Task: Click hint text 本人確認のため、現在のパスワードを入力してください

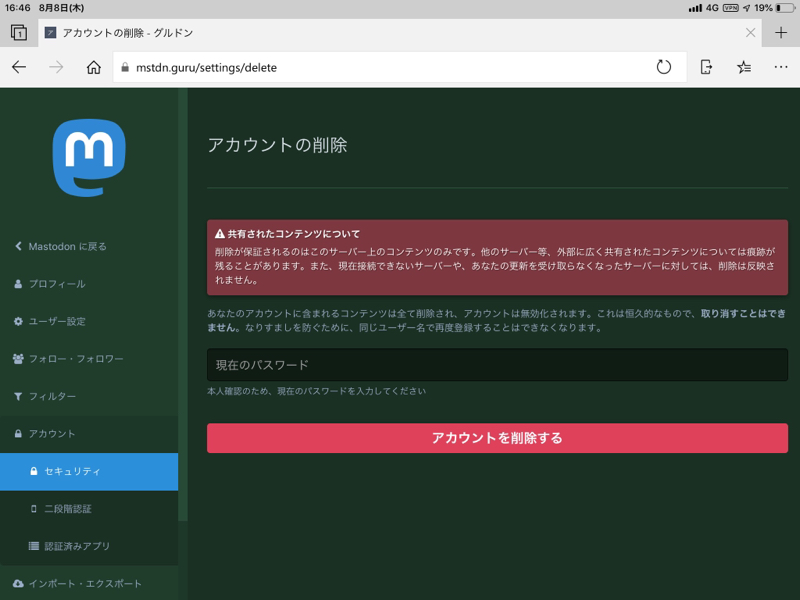Action: coord(316,391)
